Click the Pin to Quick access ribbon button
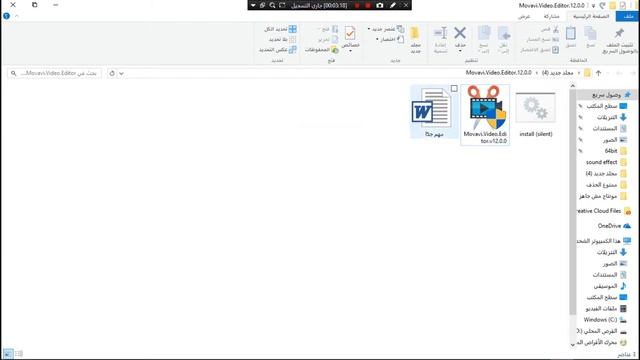 [620, 40]
